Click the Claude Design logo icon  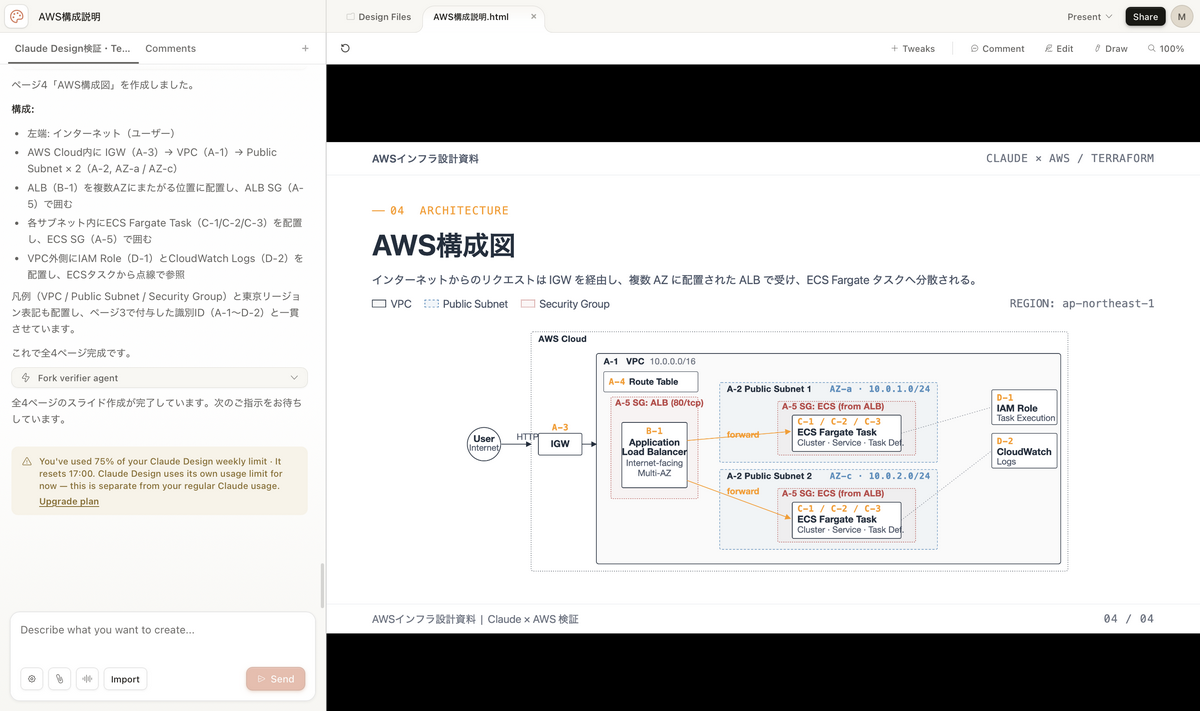[x=17, y=16]
